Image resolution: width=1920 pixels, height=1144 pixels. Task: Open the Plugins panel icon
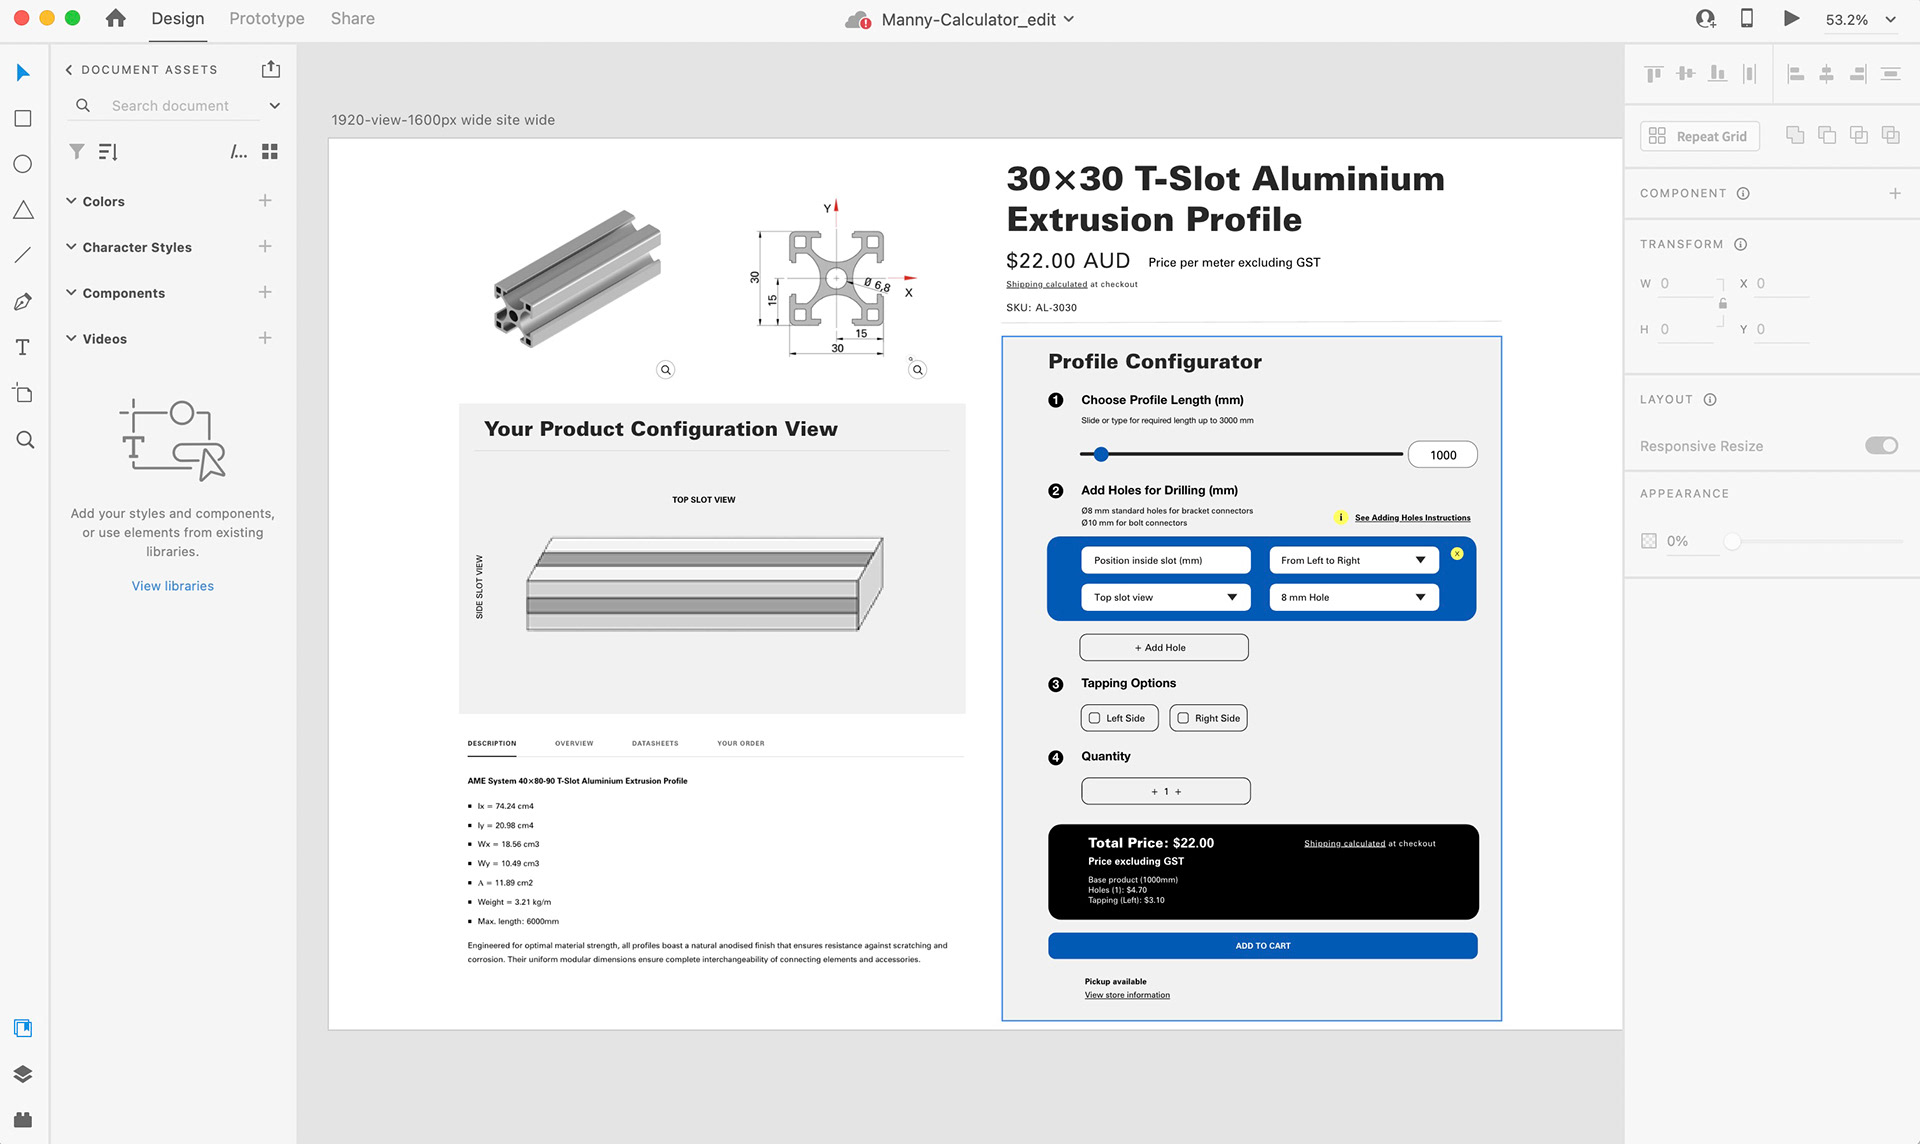(x=23, y=1119)
